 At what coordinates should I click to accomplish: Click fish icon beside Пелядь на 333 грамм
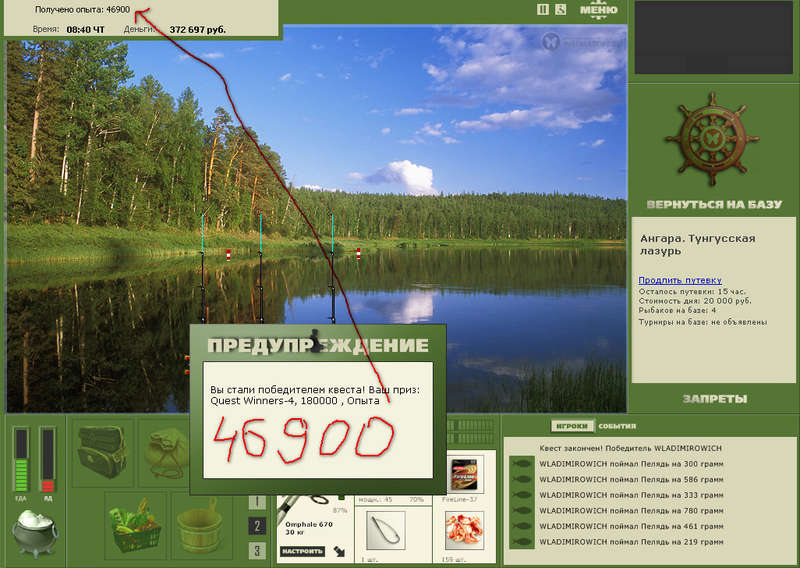tap(521, 495)
